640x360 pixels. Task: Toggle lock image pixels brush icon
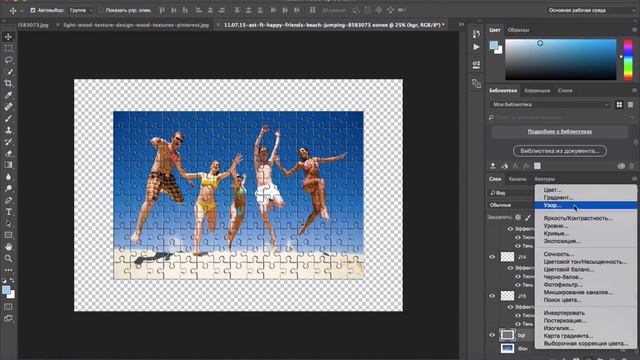528,218
